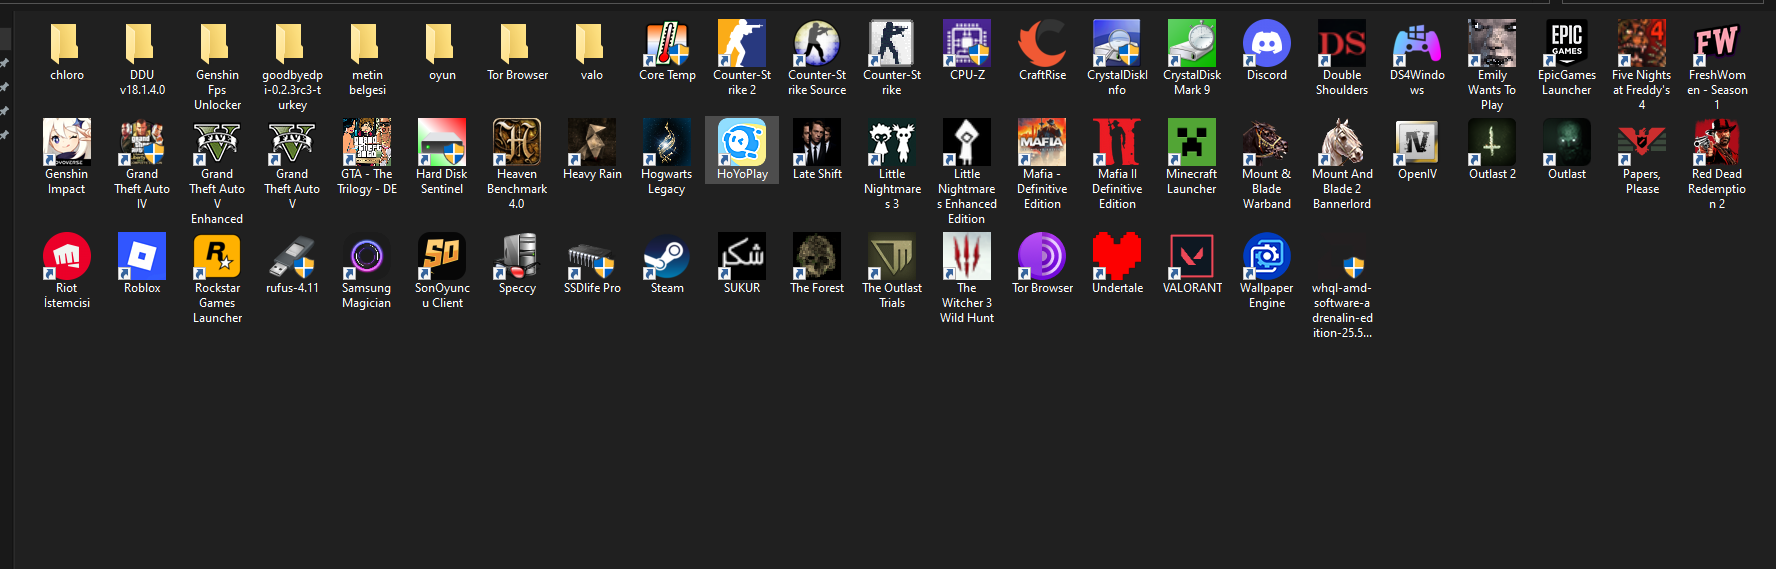The image size is (1776, 569).
Task: Select the Heavy Rain icon
Action: [592, 142]
